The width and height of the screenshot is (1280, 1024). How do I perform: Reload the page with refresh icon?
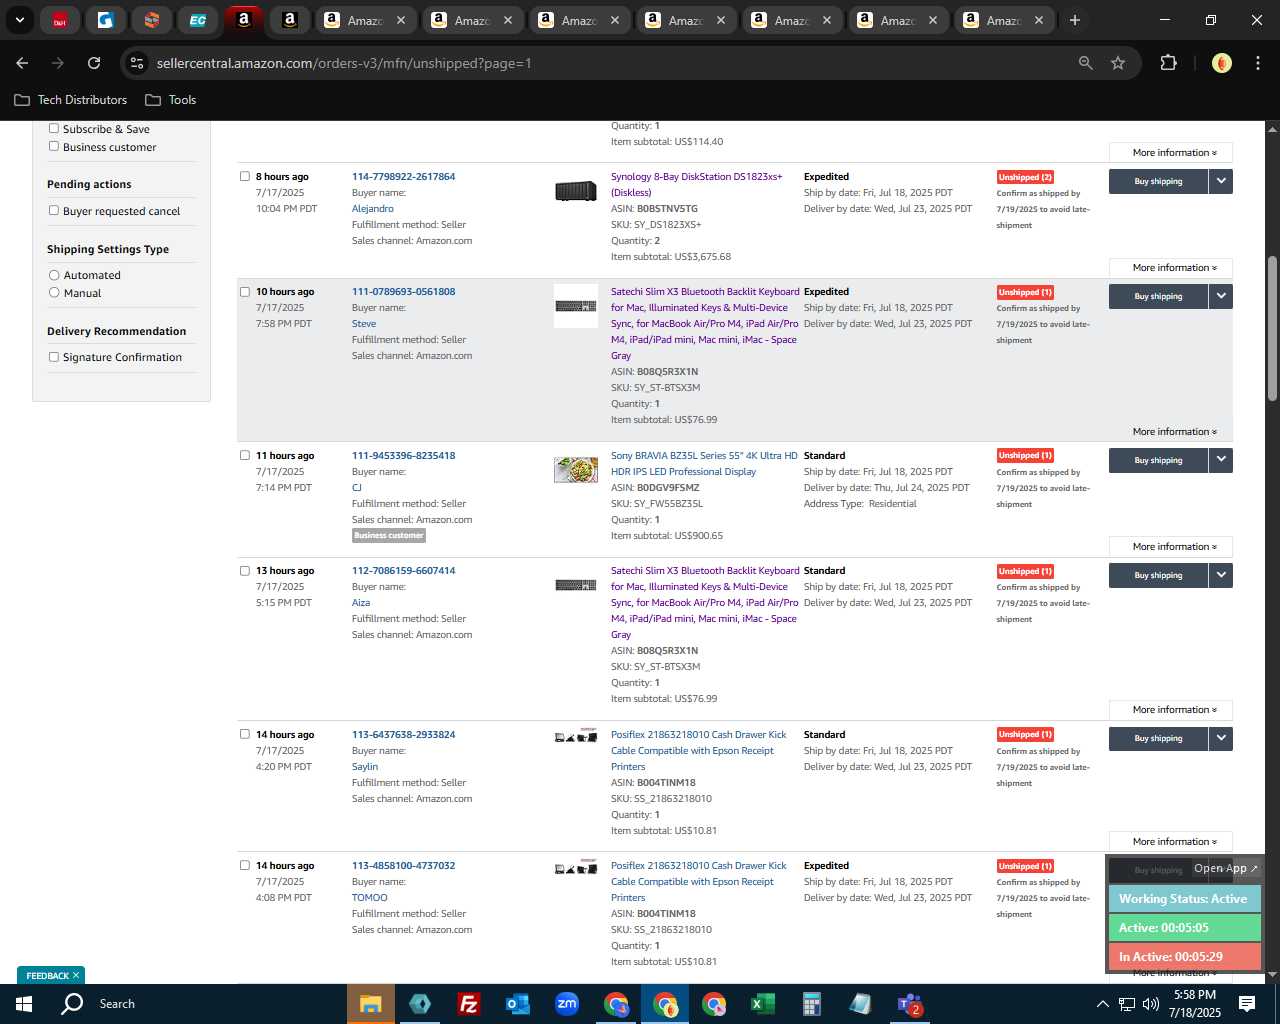94,63
